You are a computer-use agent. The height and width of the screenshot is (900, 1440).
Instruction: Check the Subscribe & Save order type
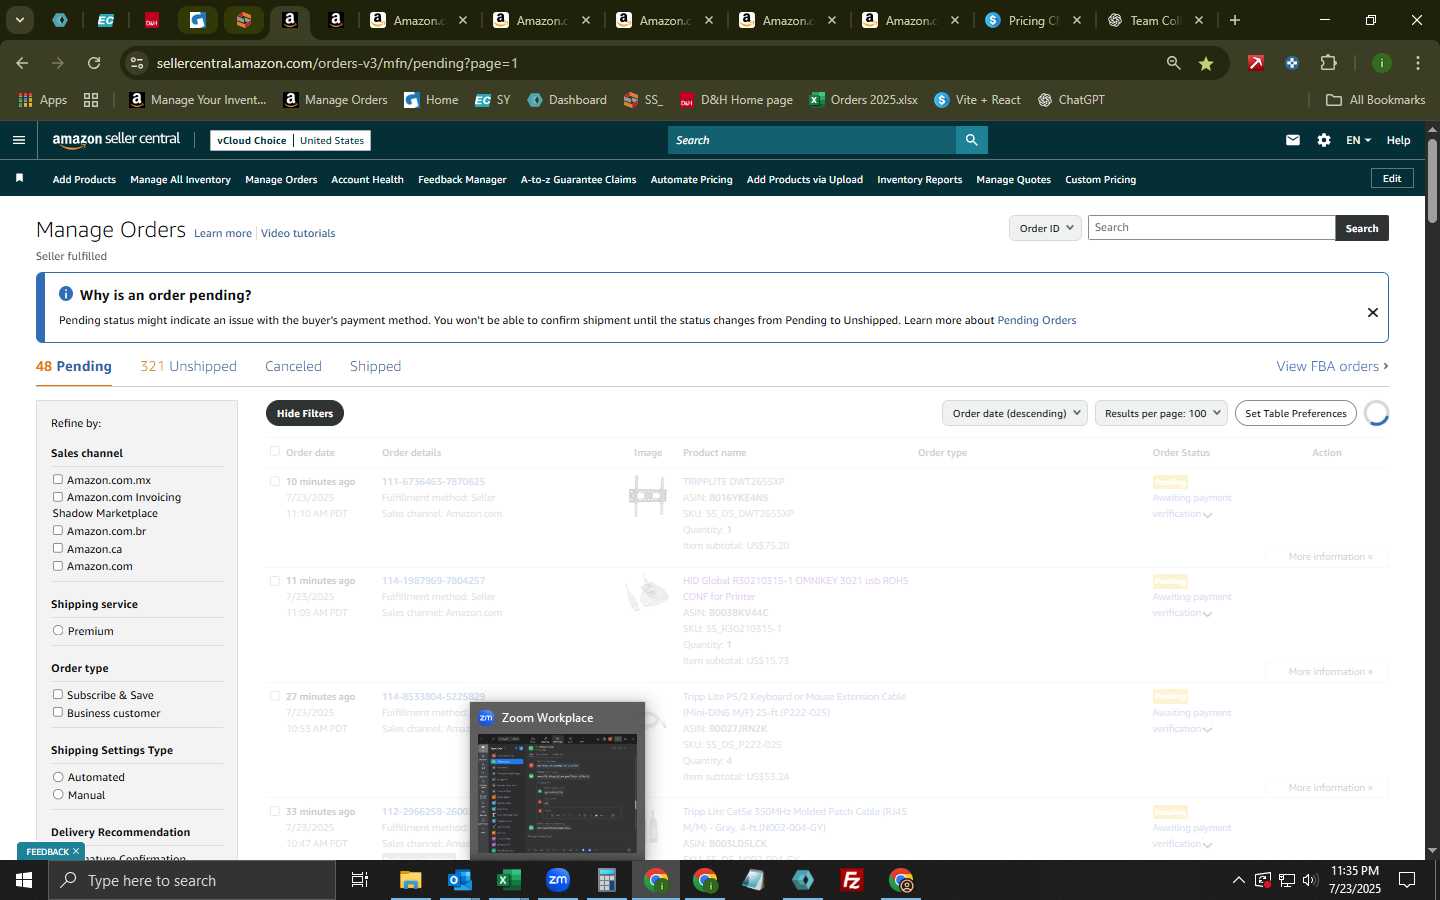pyautogui.click(x=58, y=694)
